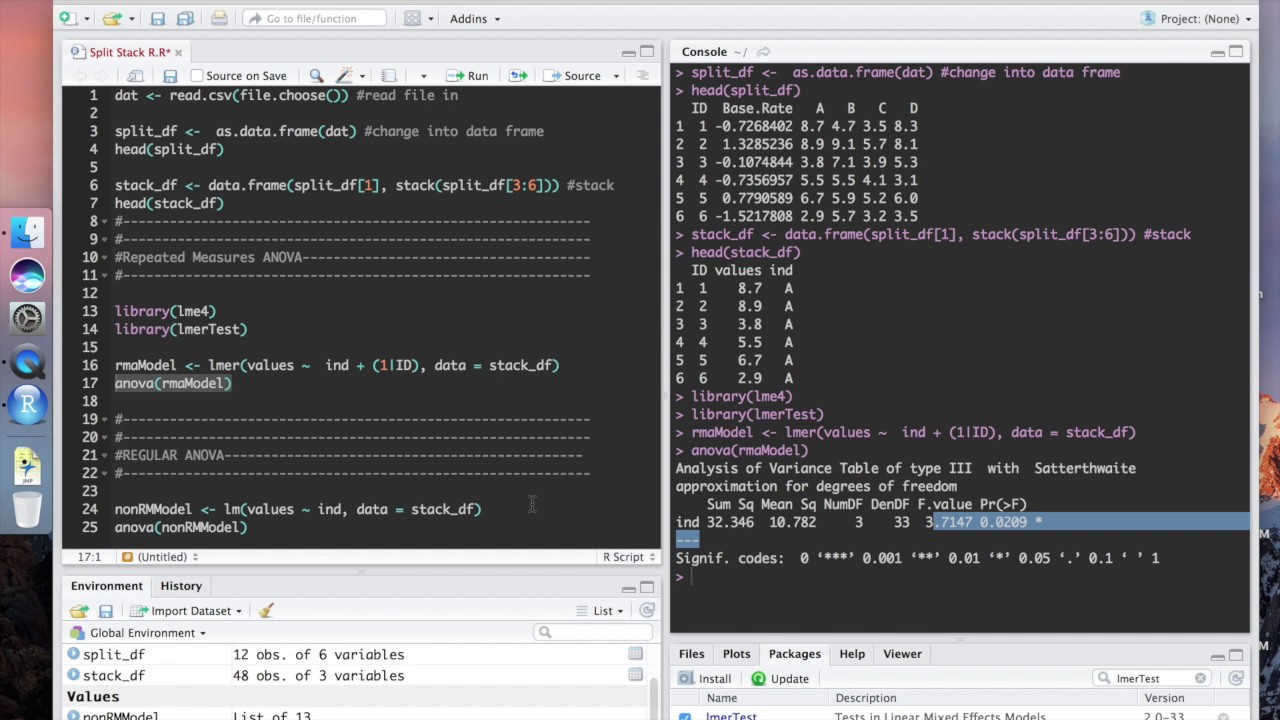Click Show in New Window editor icon
This screenshot has width=1280, height=720.
135,76
